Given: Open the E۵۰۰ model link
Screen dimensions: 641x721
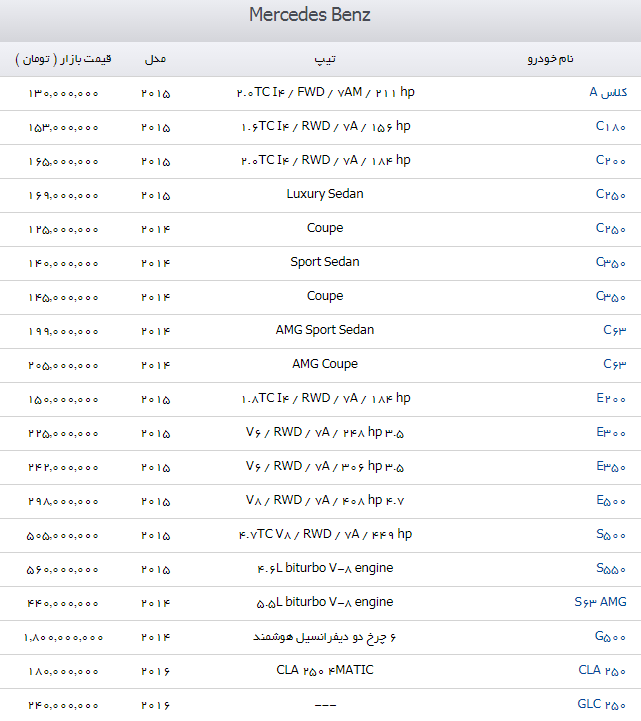Looking at the screenshot, I should pos(611,501).
